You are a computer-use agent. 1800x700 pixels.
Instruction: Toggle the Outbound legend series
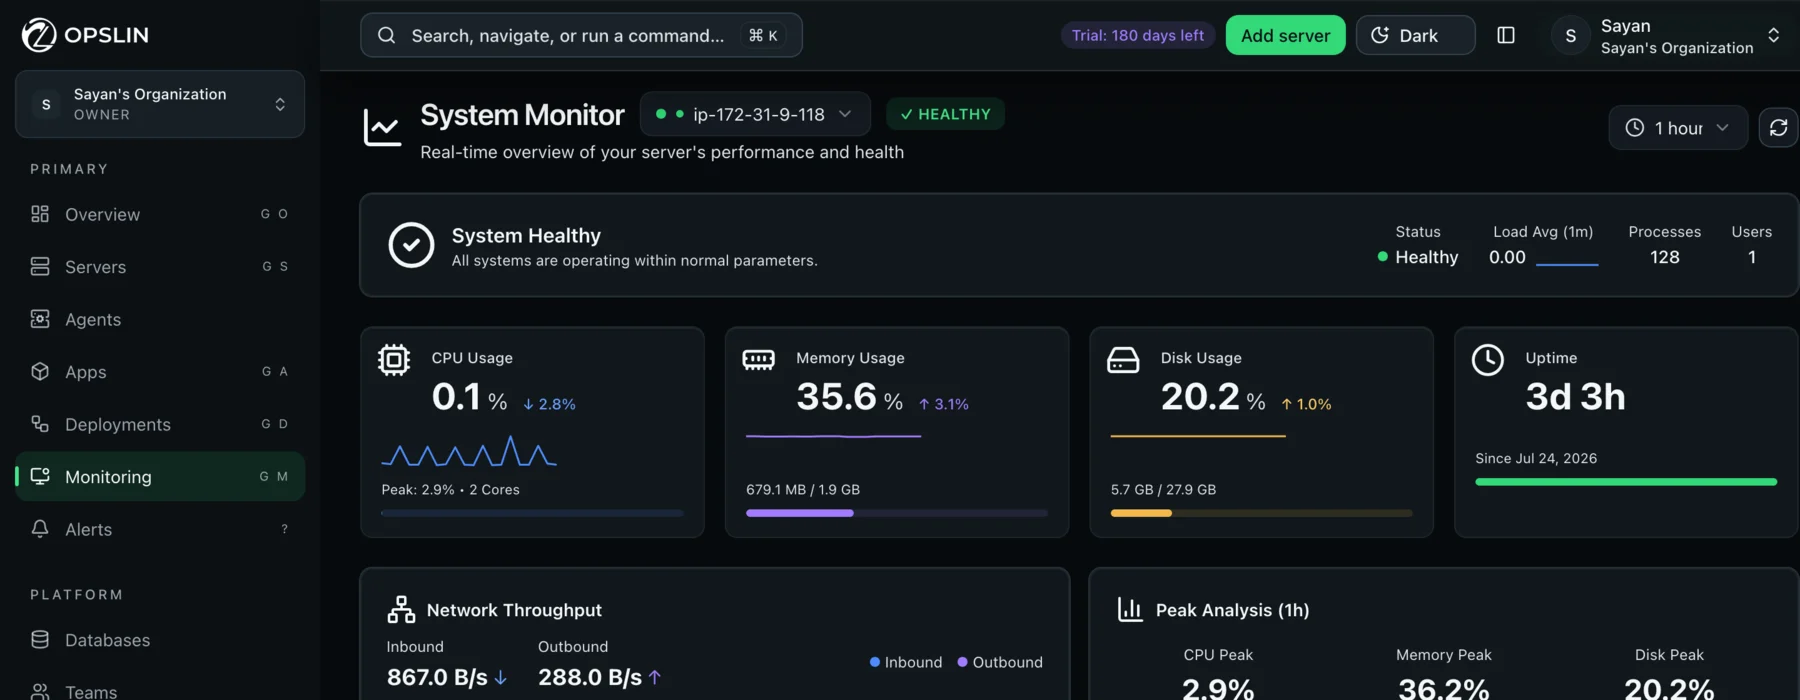coord(1000,662)
